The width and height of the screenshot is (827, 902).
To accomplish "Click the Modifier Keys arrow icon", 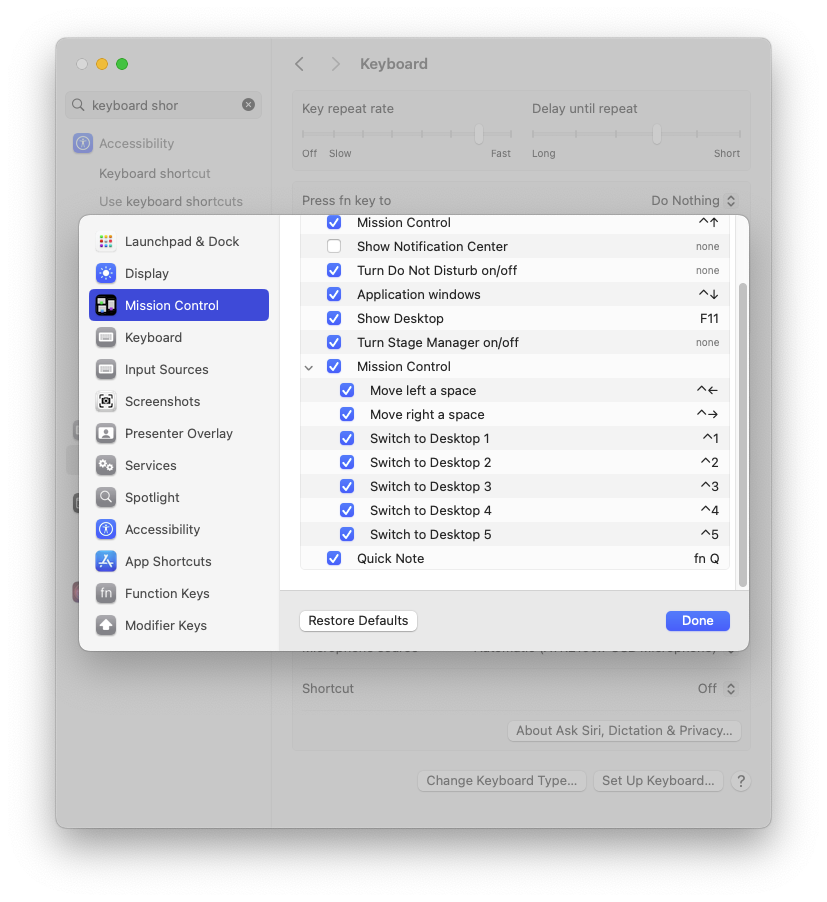I will [106, 625].
